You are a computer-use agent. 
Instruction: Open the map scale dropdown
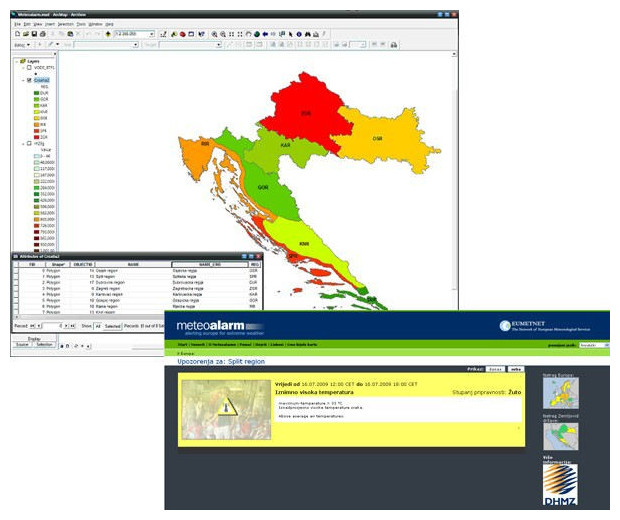[x=152, y=34]
